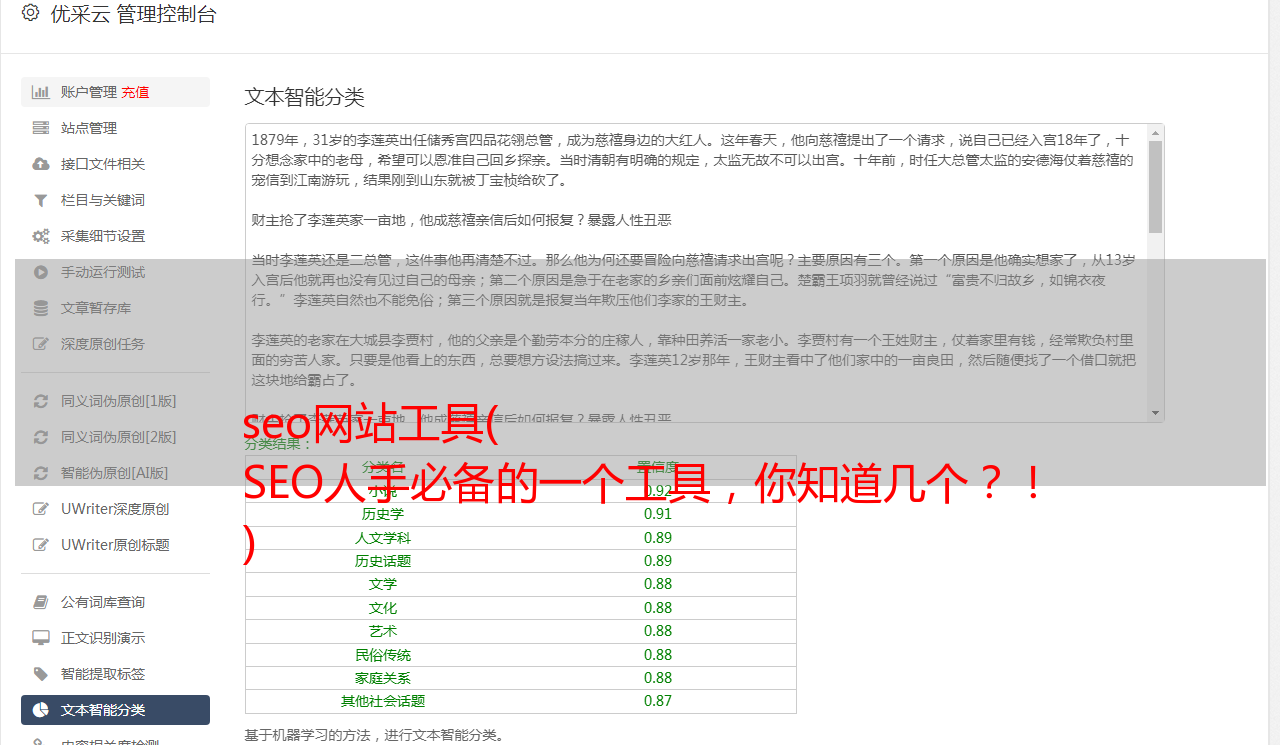
Task: Click the 0.91 confidence value
Action: [x=658, y=514]
